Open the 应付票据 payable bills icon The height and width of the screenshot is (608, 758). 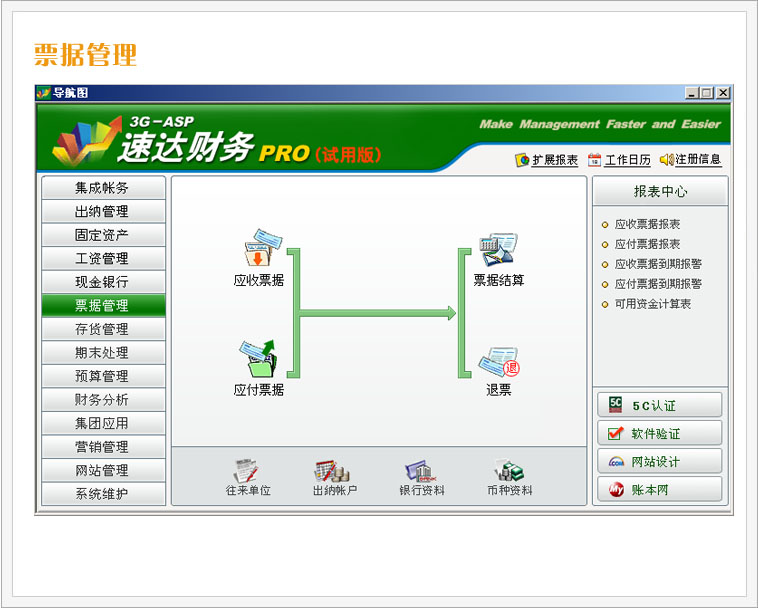tap(259, 359)
